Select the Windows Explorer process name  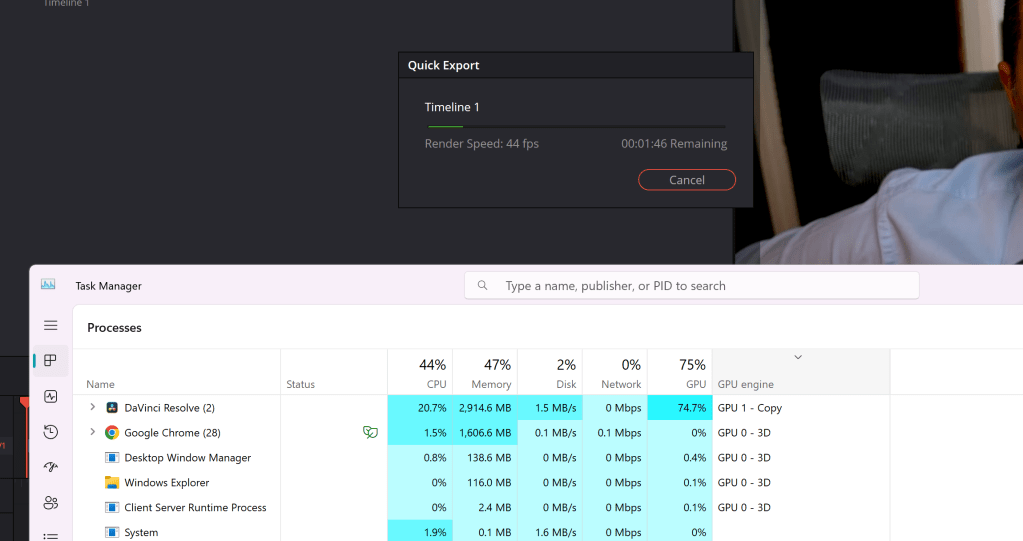coord(167,482)
